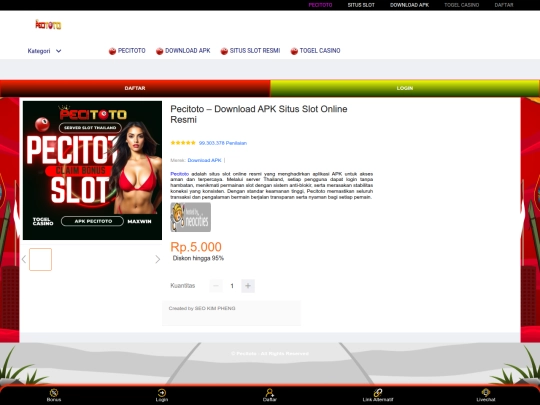Click the Created by SEO KIM PHENG text
Image resolution: width=540 pixels, height=405 pixels.
pyautogui.click(x=202, y=308)
